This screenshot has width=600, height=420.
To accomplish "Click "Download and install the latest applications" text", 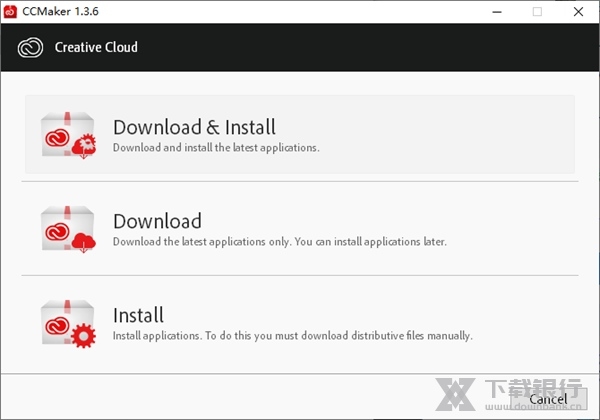I will (216, 148).
